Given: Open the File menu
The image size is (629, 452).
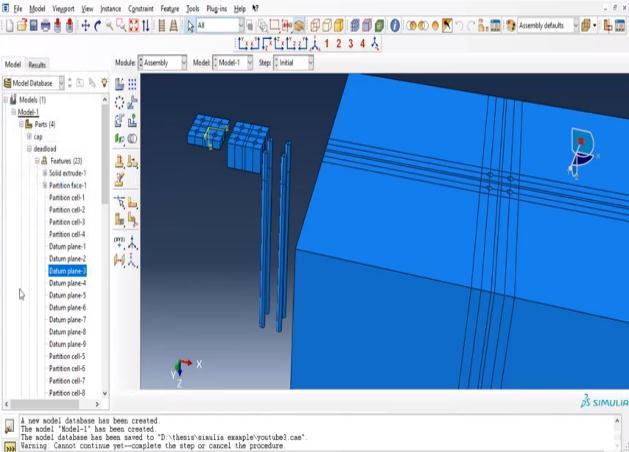Looking at the screenshot, I should (x=18, y=8).
